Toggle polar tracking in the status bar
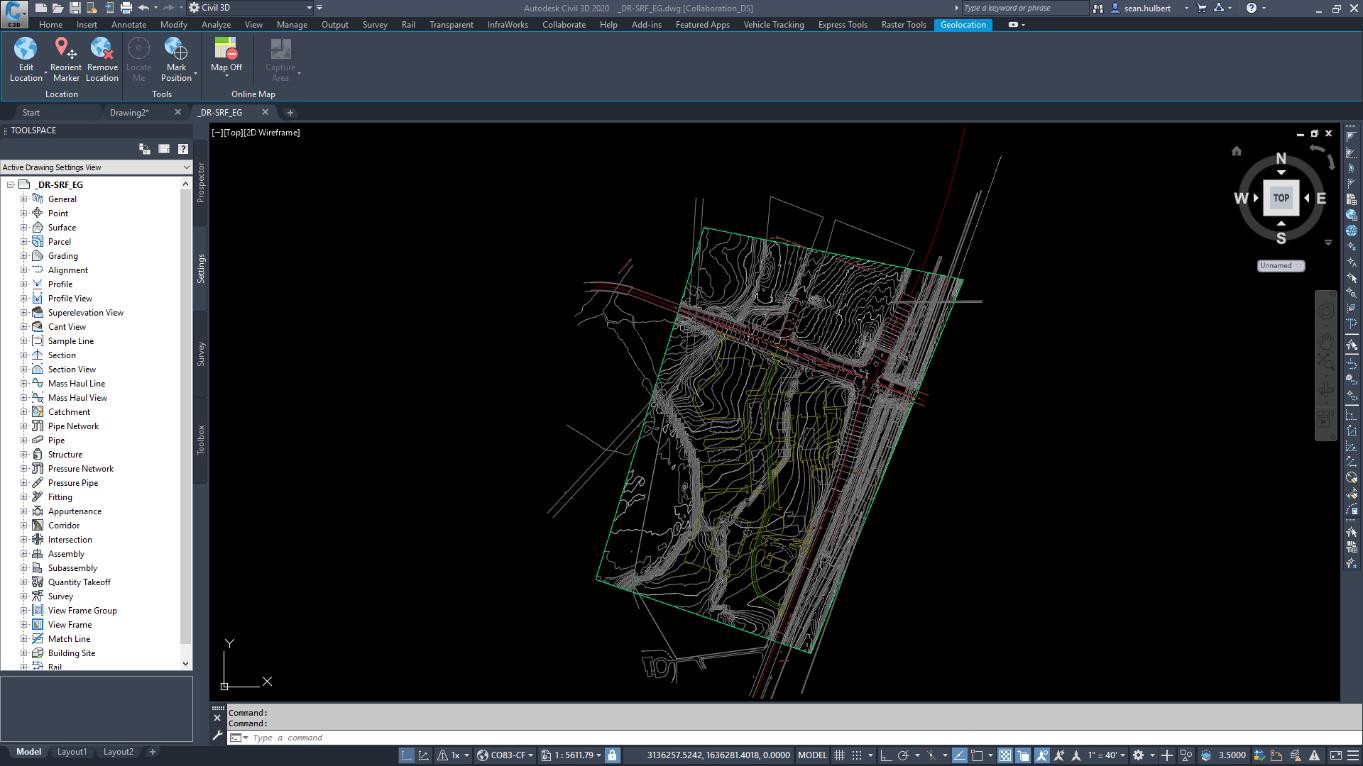This screenshot has width=1363, height=766. coord(903,755)
